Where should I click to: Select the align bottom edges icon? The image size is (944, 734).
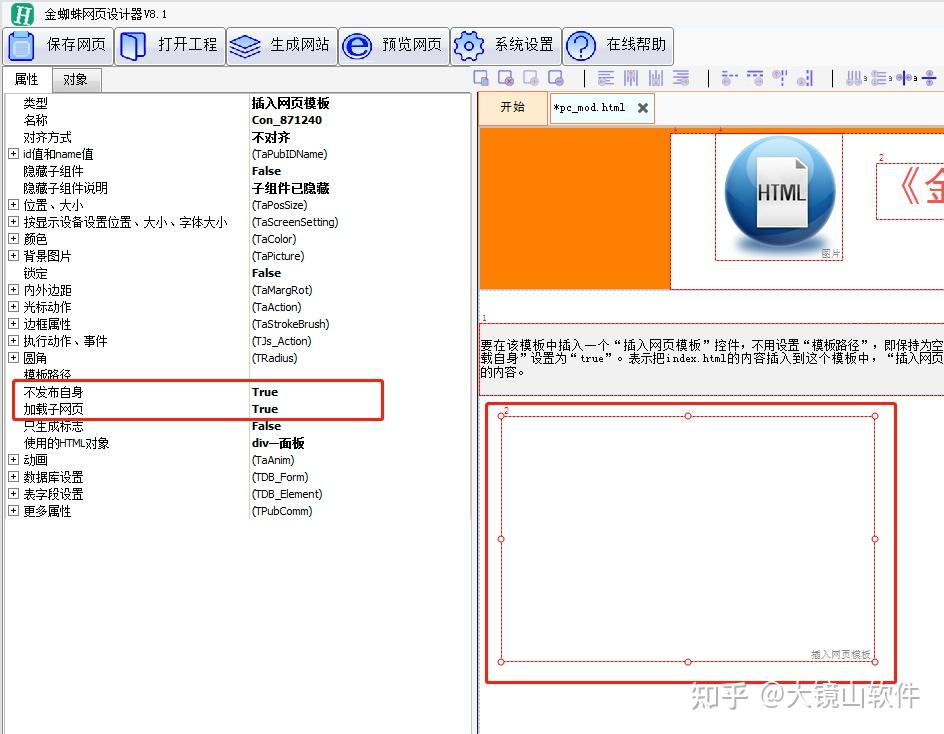(656, 78)
